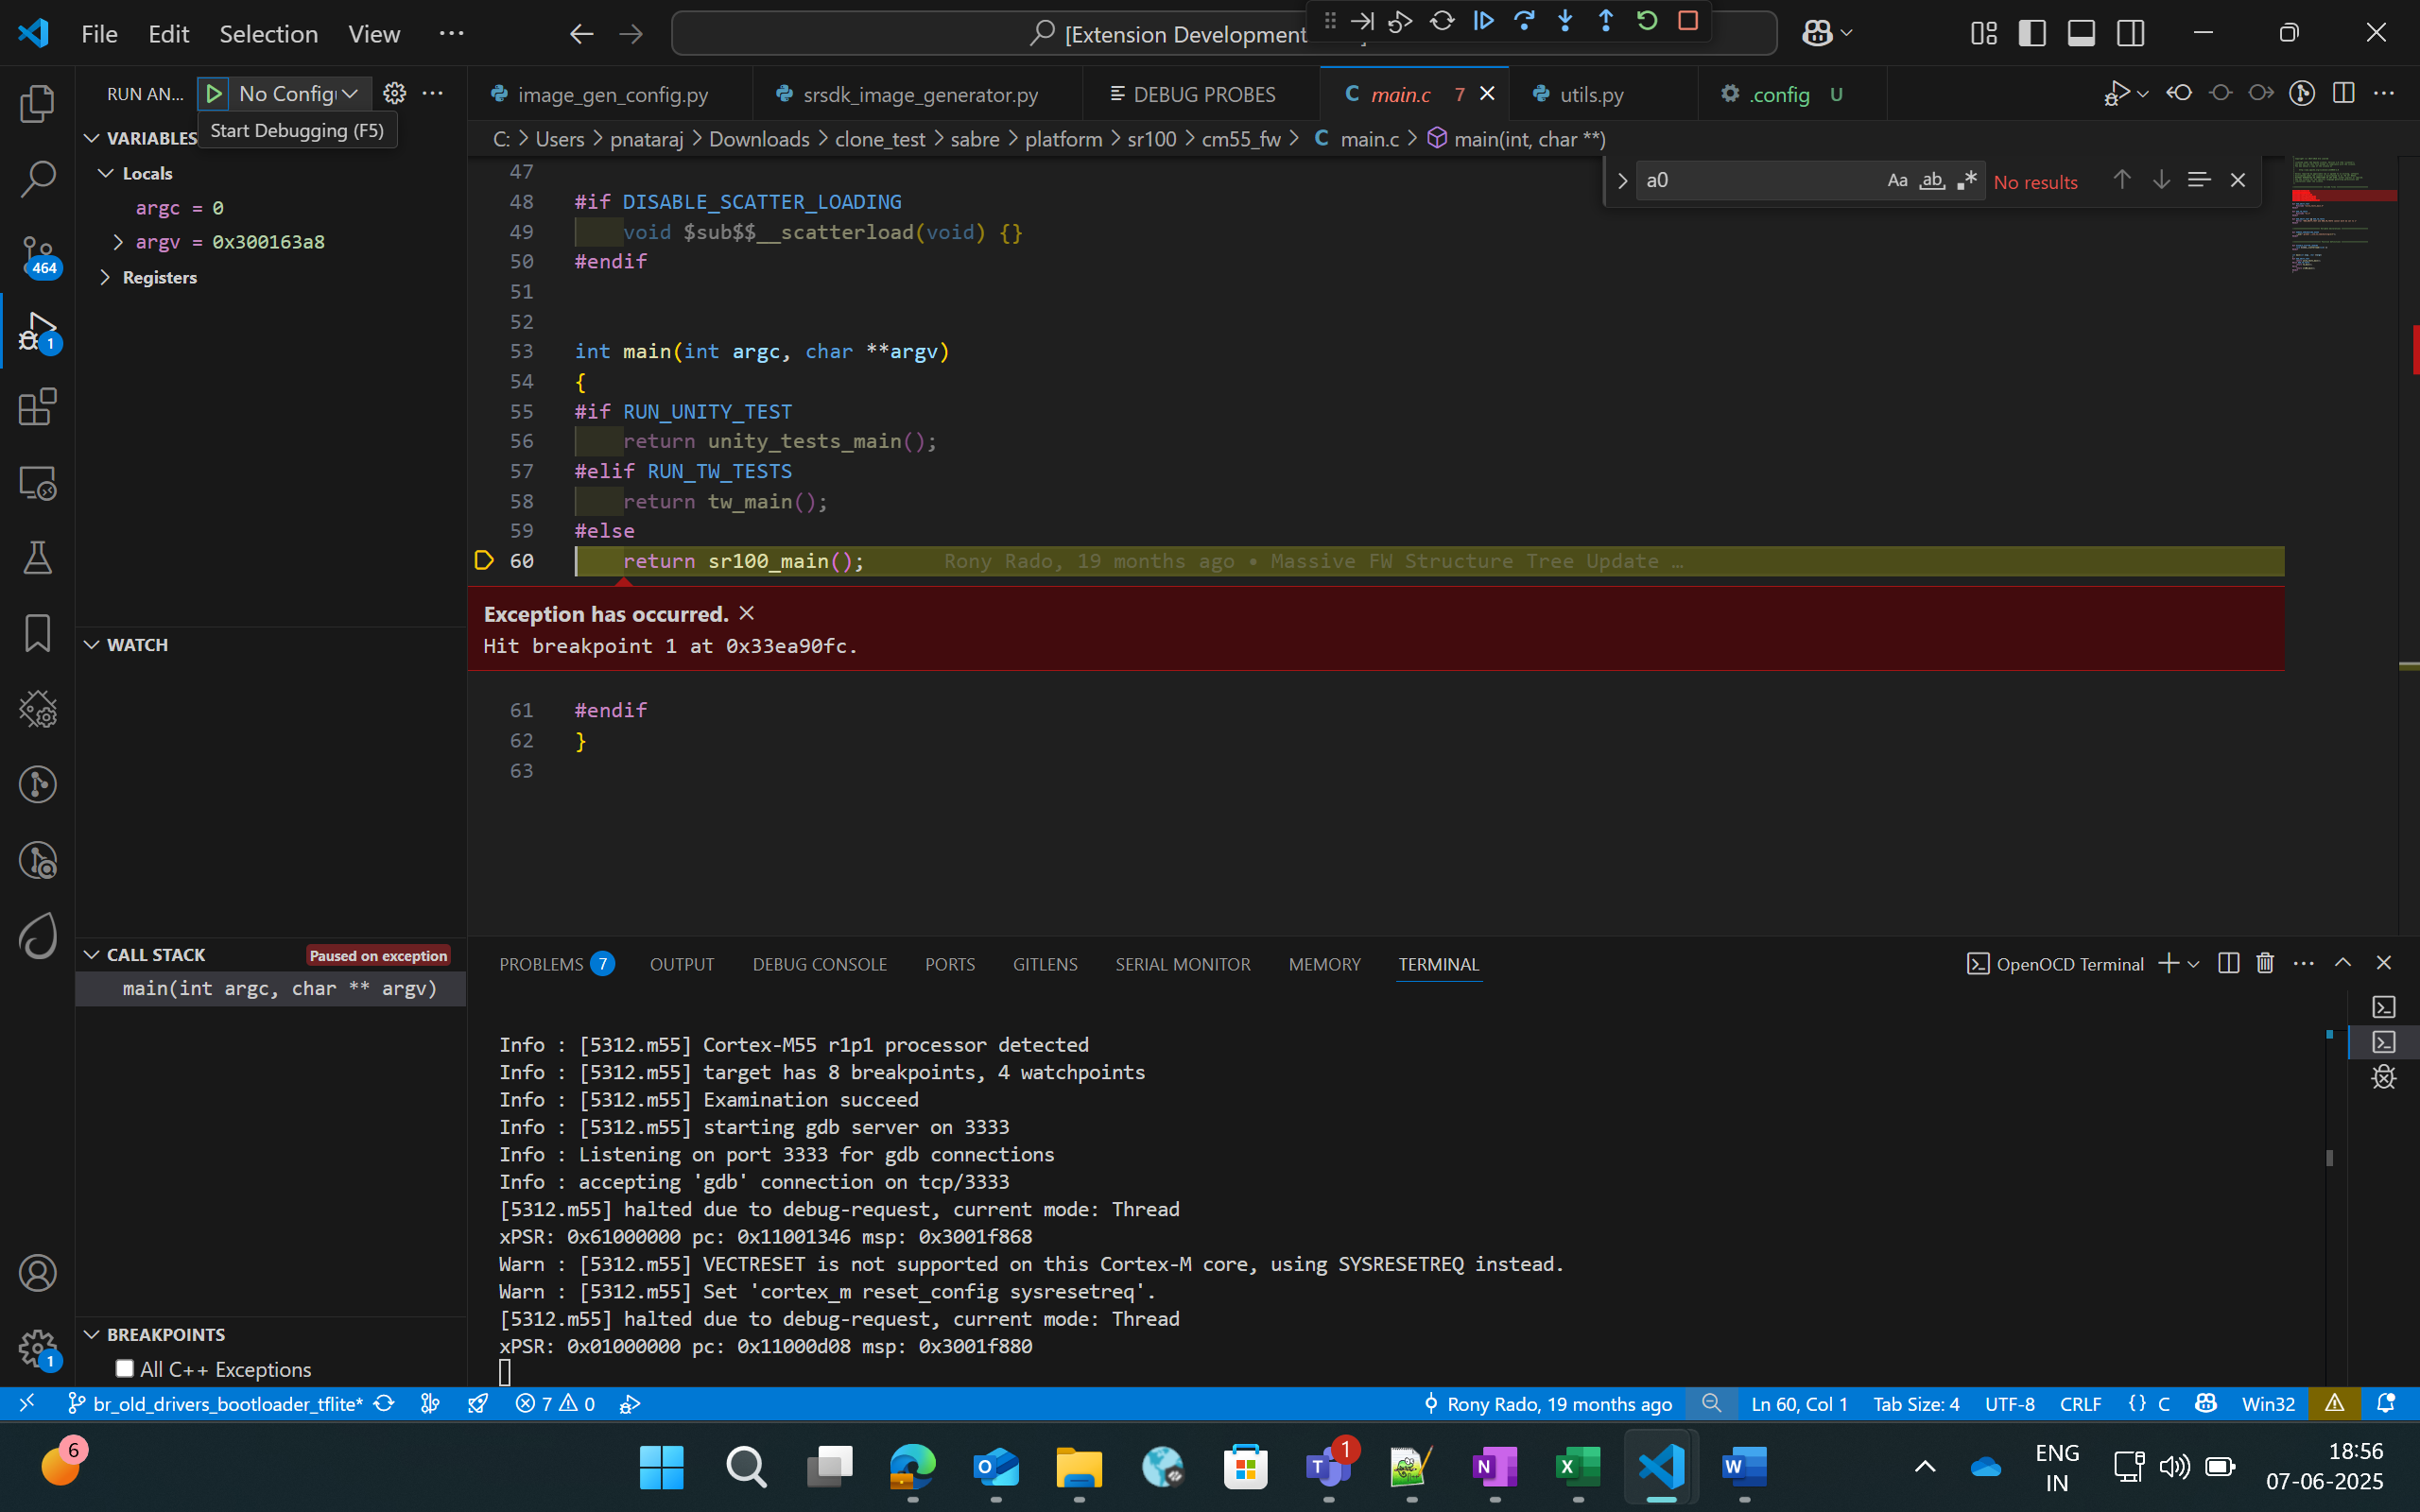
Task: Switch to the DEBUG CONSOLE tab
Action: (819, 963)
